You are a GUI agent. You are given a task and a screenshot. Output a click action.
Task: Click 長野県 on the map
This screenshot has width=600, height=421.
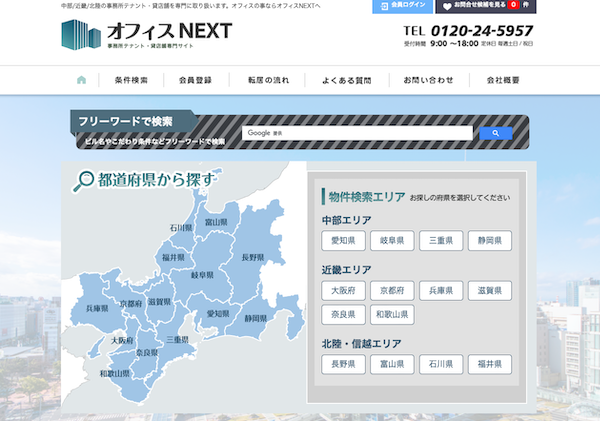click(x=252, y=258)
